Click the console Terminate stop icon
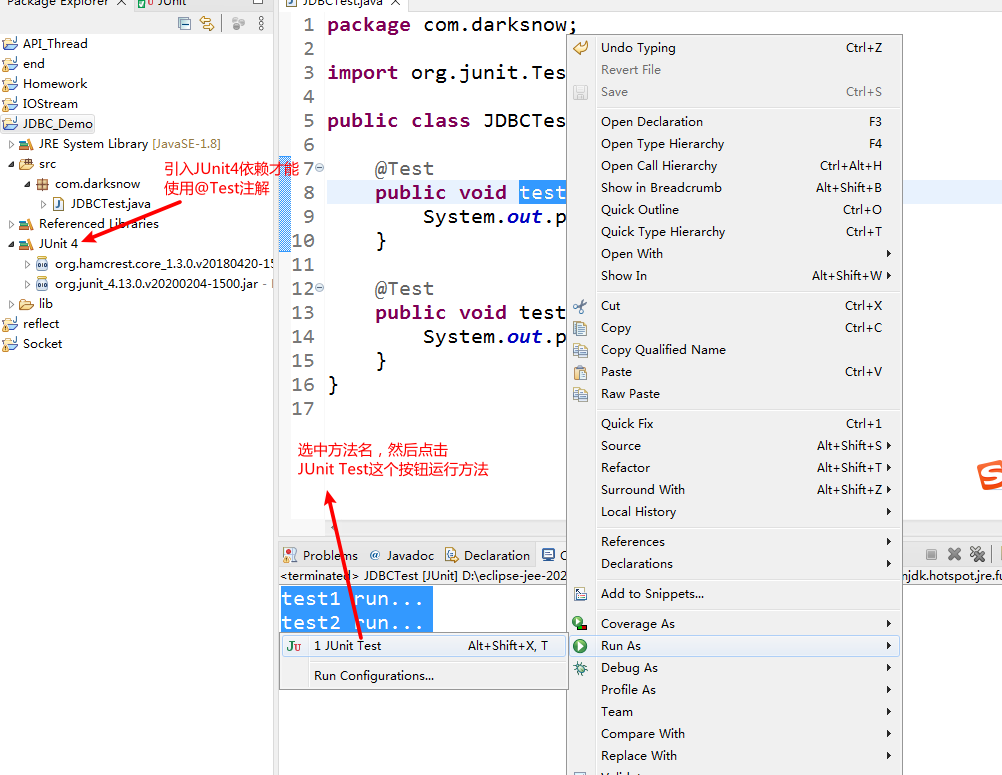 pyautogui.click(x=931, y=554)
